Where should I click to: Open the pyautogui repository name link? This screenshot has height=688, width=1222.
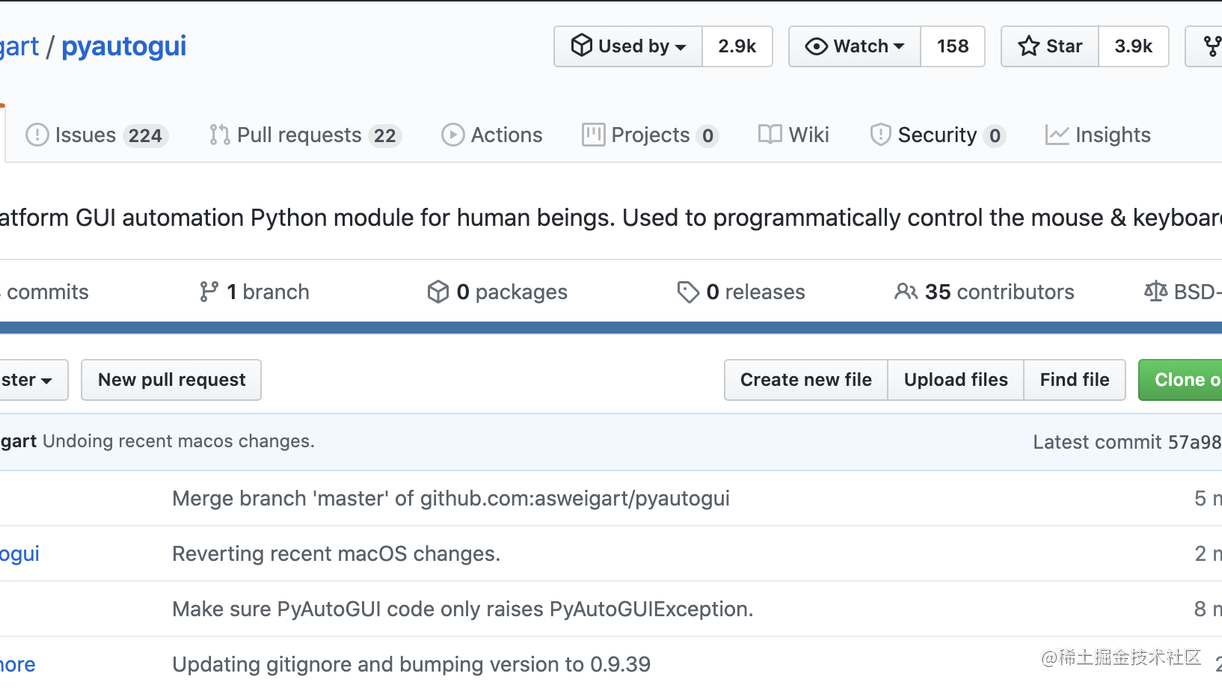point(123,45)
